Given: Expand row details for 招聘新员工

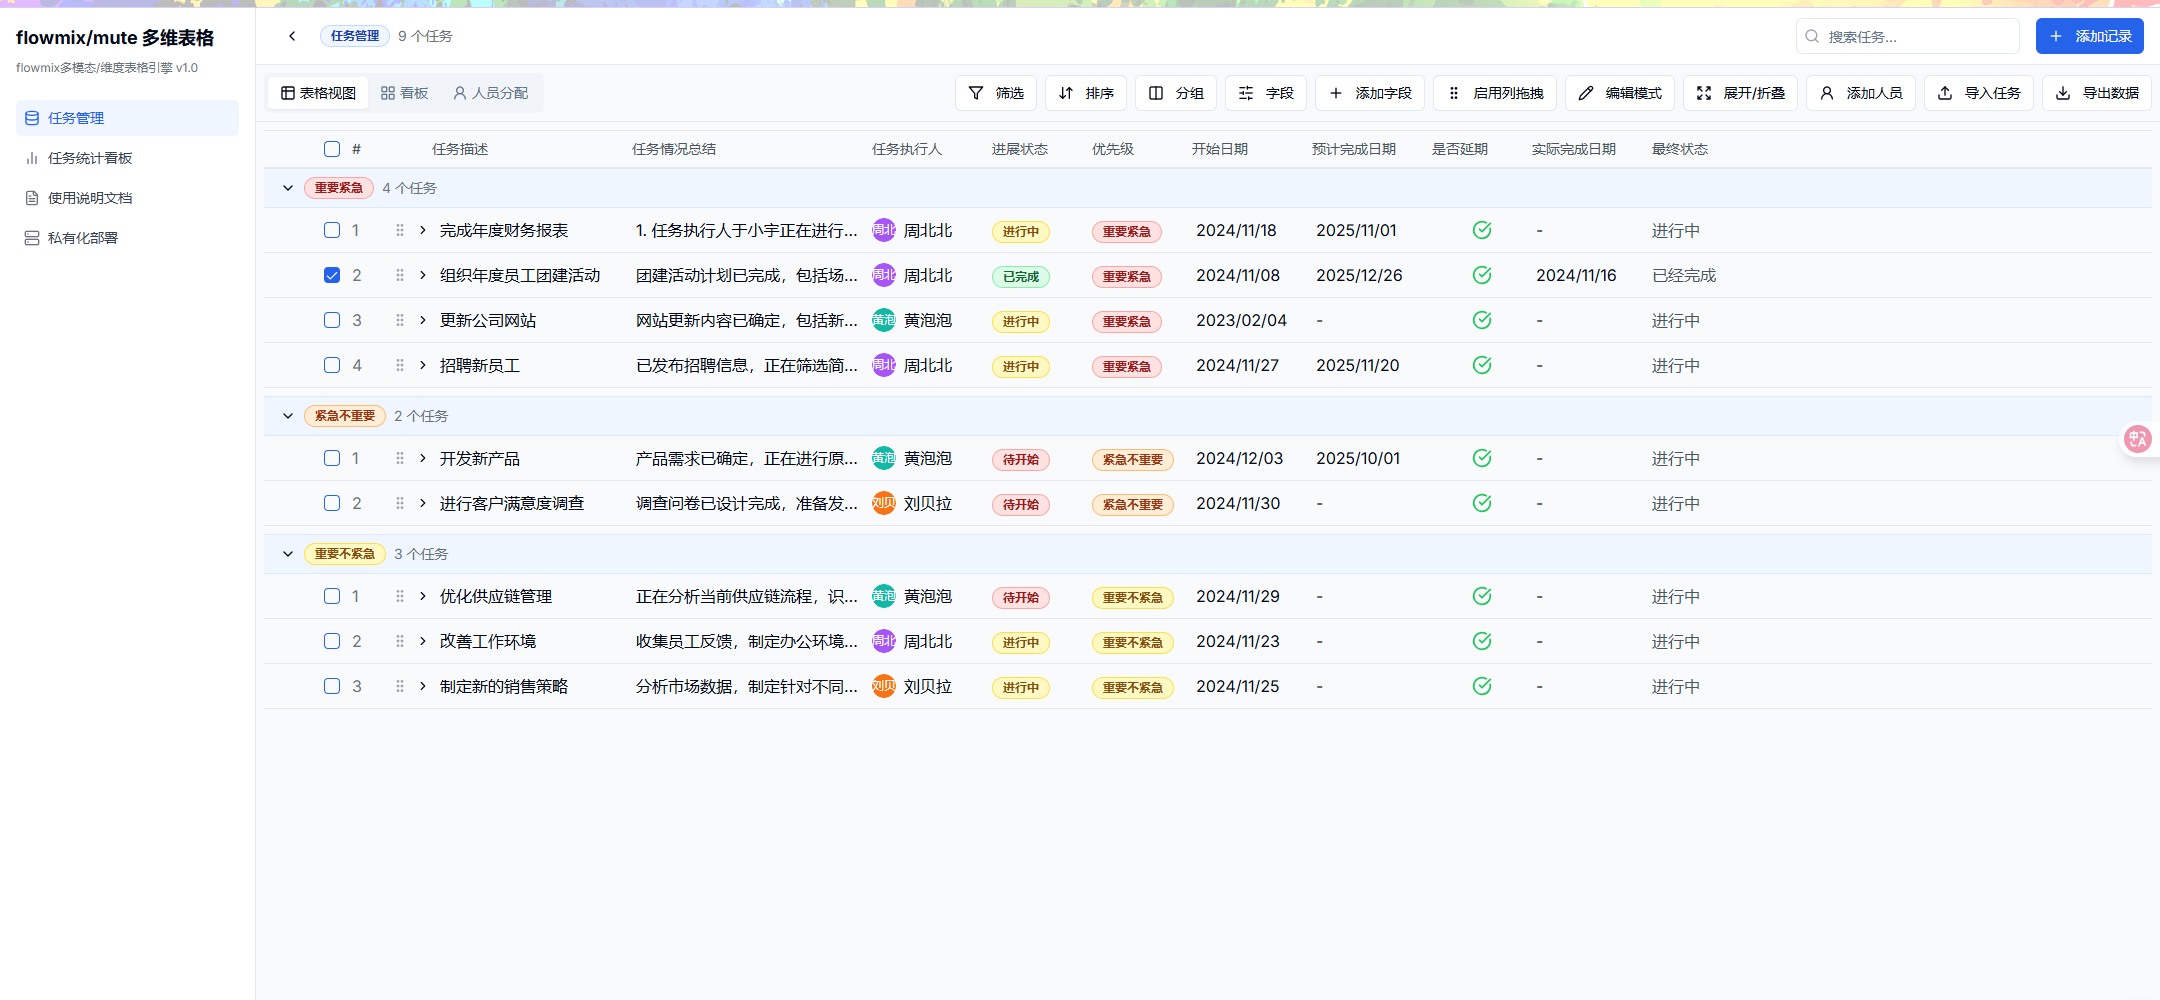Looking at the screenshot, I should coord(423,365).
